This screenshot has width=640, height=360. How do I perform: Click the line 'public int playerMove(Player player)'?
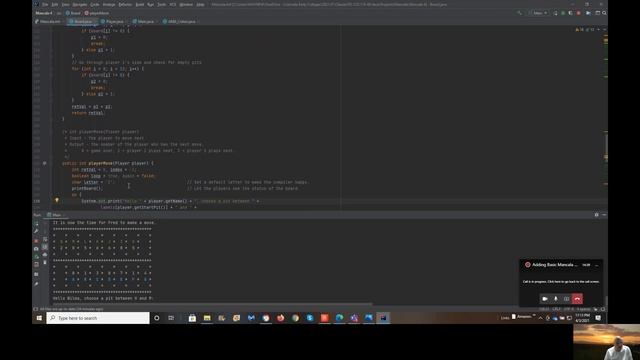coord(108,163)
